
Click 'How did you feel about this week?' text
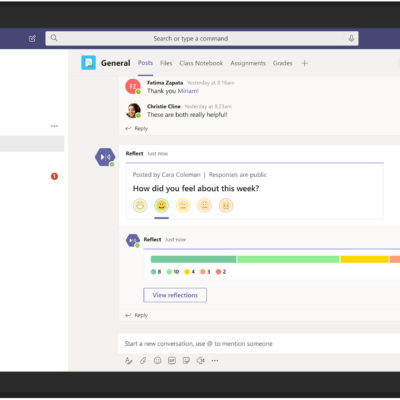[196, 189]
